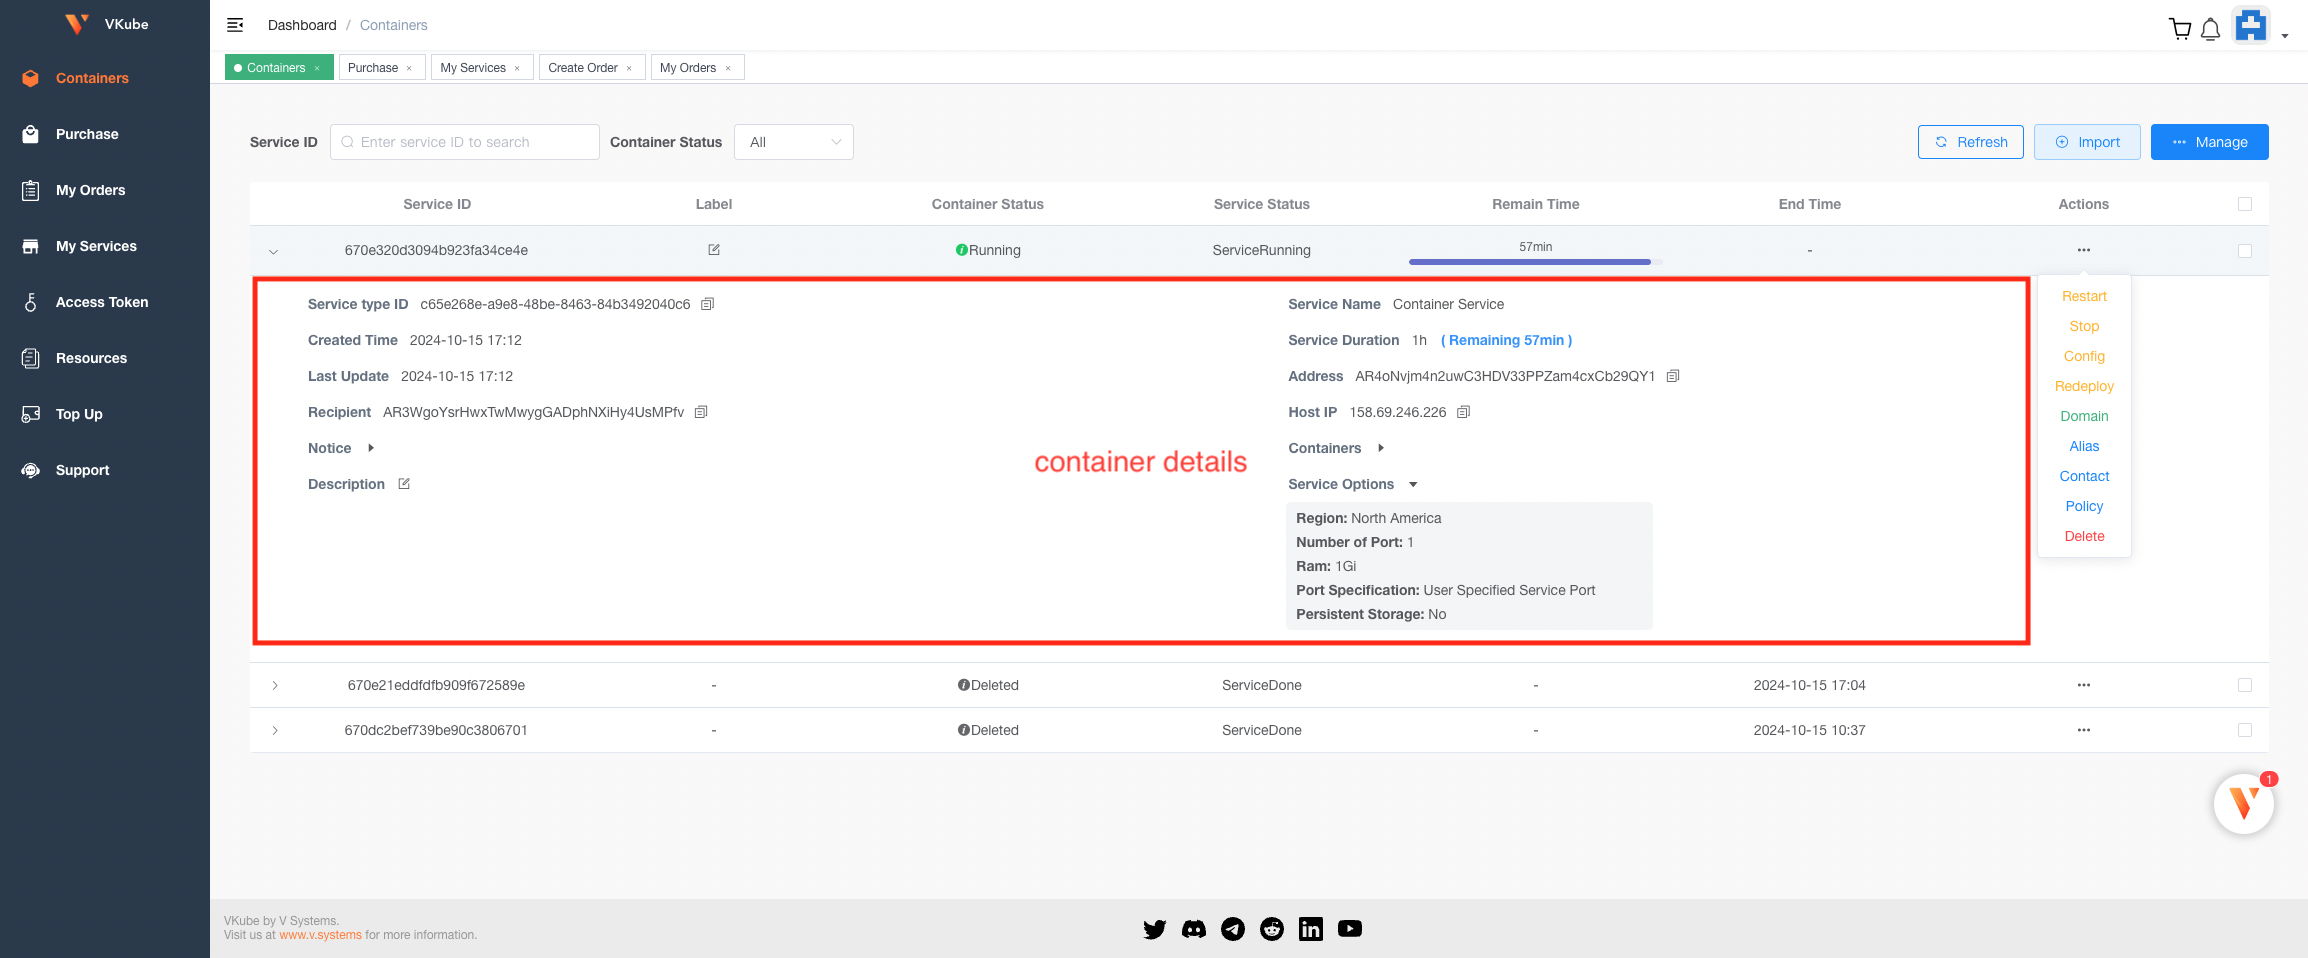Open the shopping cart icon
The width and height of the screenshot is (2308, 958).
[x=2180, y=29]
